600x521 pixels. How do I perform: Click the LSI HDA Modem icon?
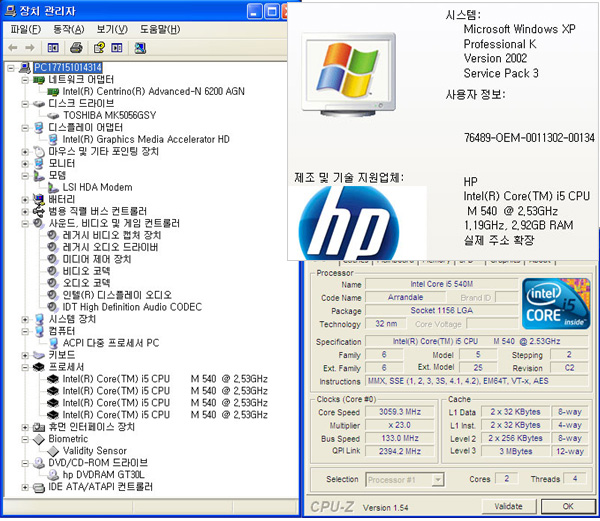click(53, 187)
